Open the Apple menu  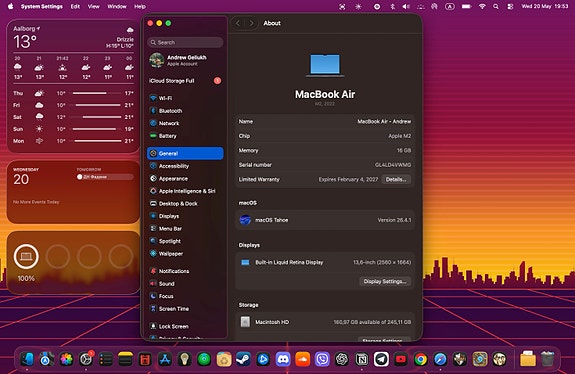click(x=10, y=6)
